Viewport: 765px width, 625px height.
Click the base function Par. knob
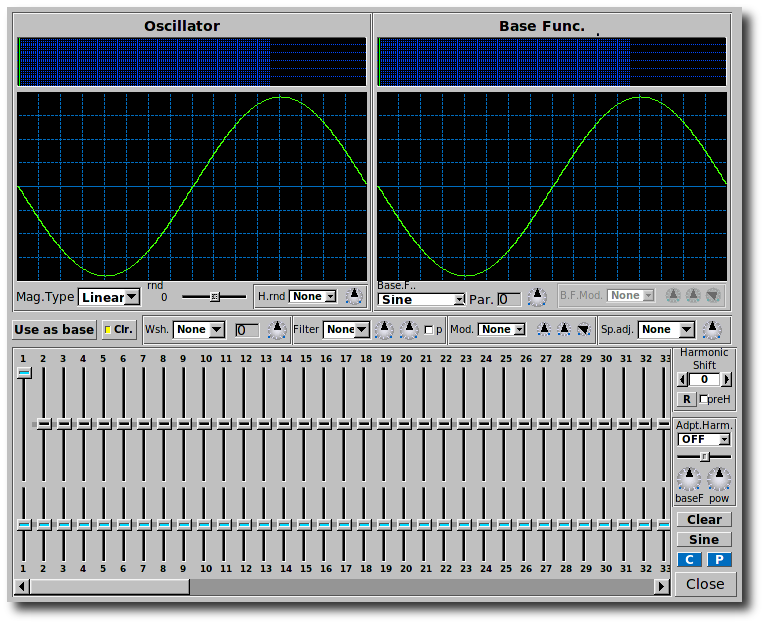537,297
